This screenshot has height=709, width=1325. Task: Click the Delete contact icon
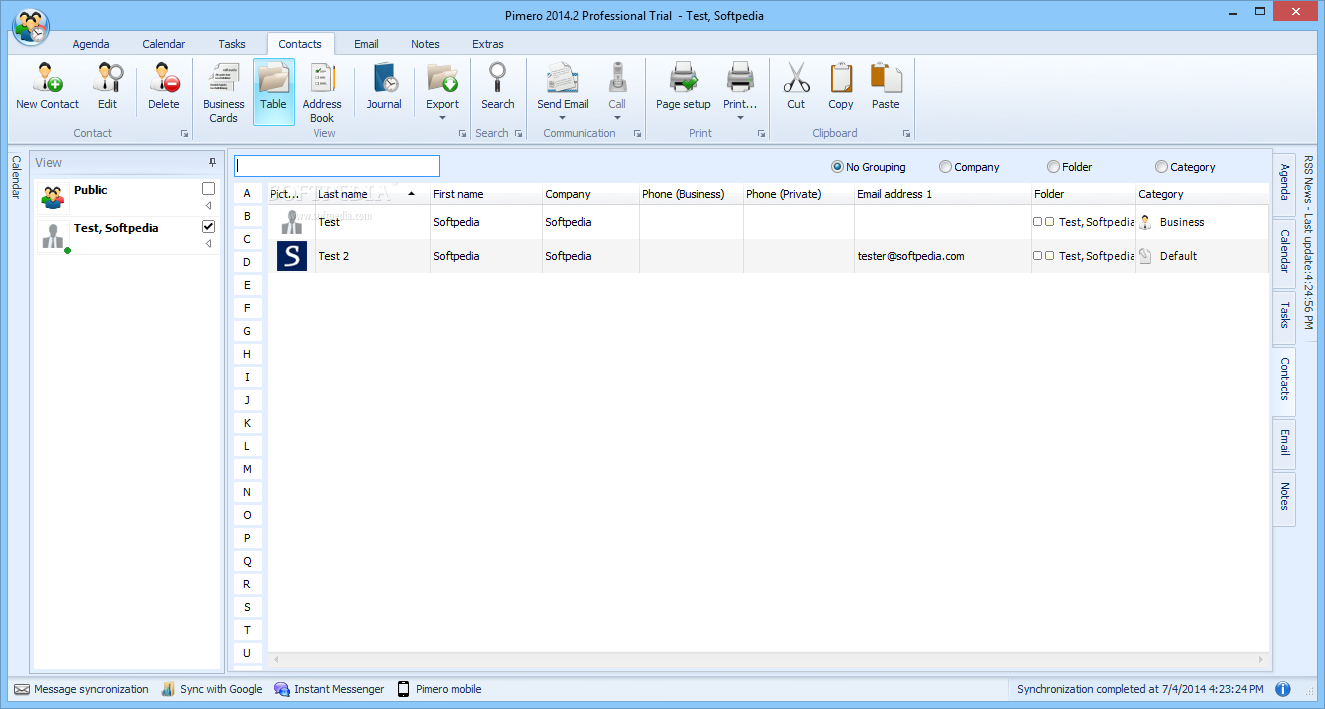coord(164,78)
